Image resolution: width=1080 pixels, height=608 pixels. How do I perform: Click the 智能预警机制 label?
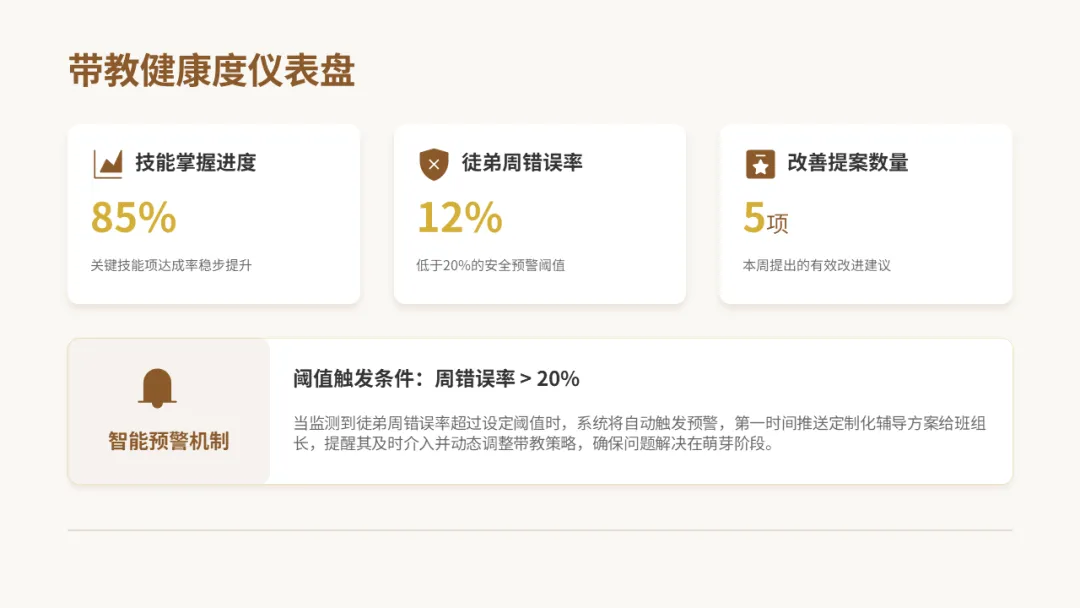coord(168,441)
